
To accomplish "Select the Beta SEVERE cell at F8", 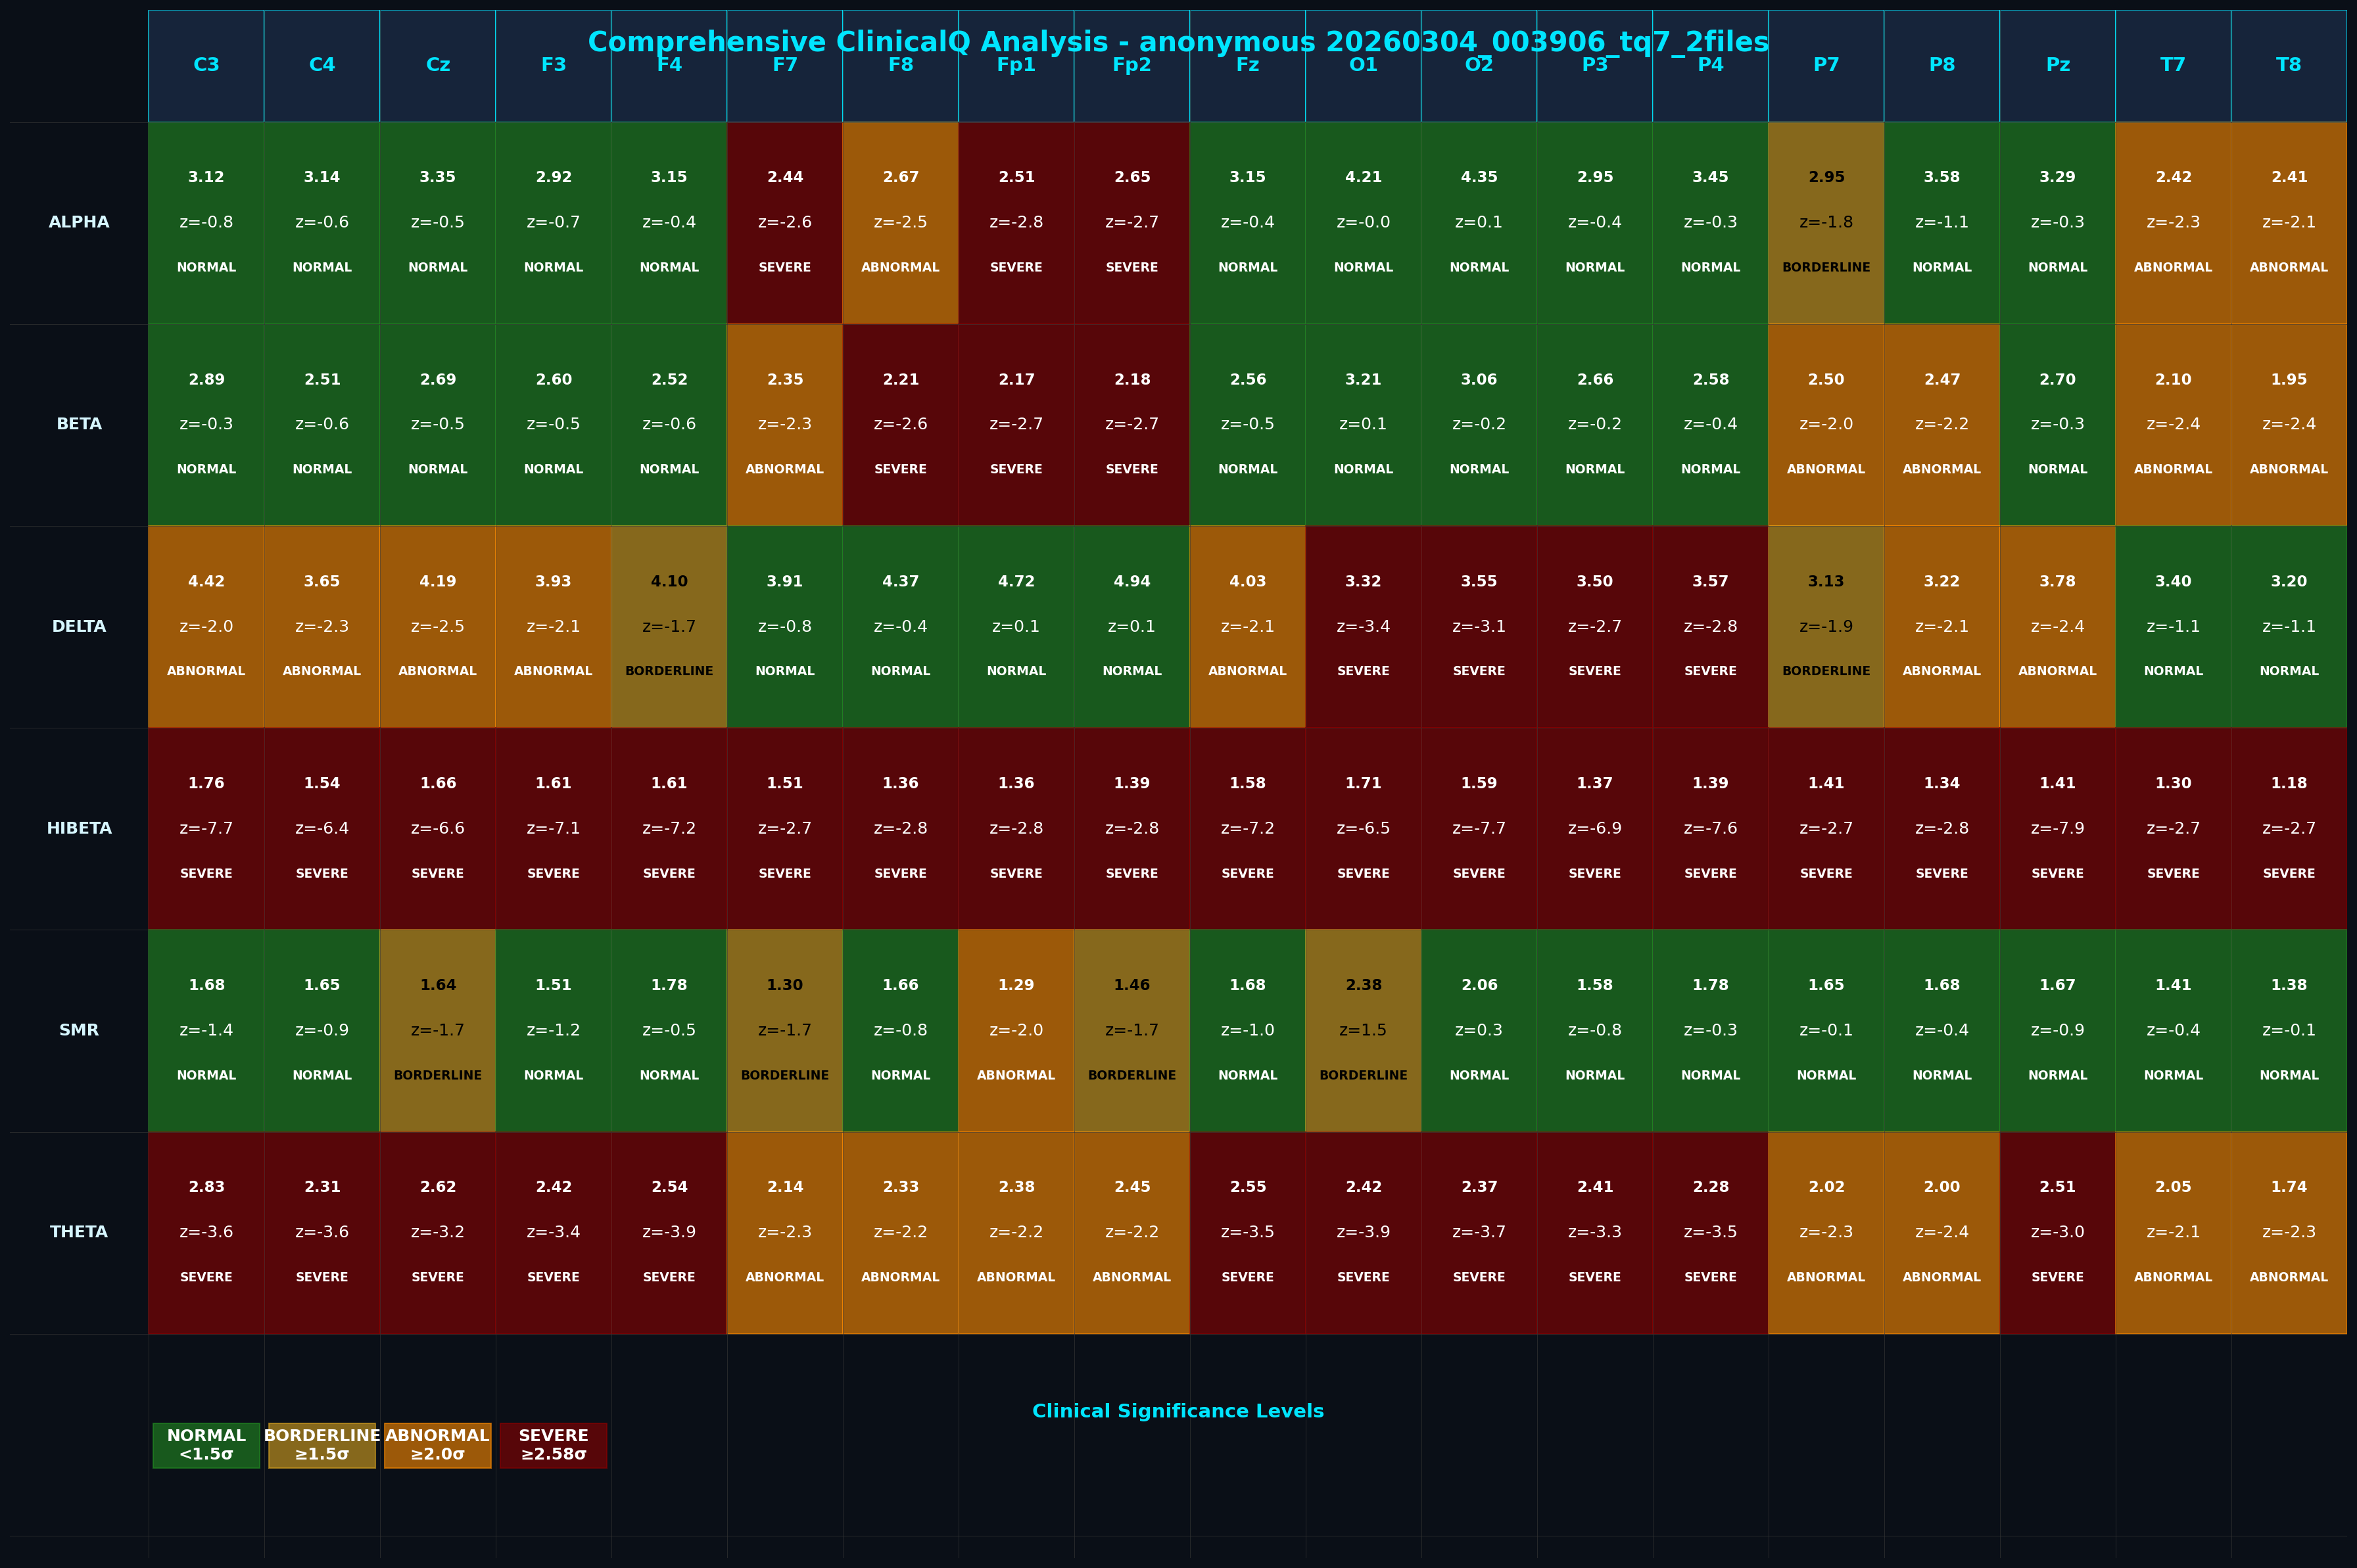I will [x=900, y=424].
